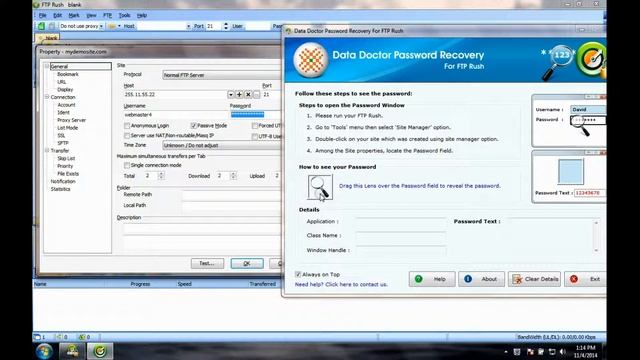The width and height of the screenshot is (640, 360).
Task: Click the OK button in Property dialog
Action: [247, 264]
